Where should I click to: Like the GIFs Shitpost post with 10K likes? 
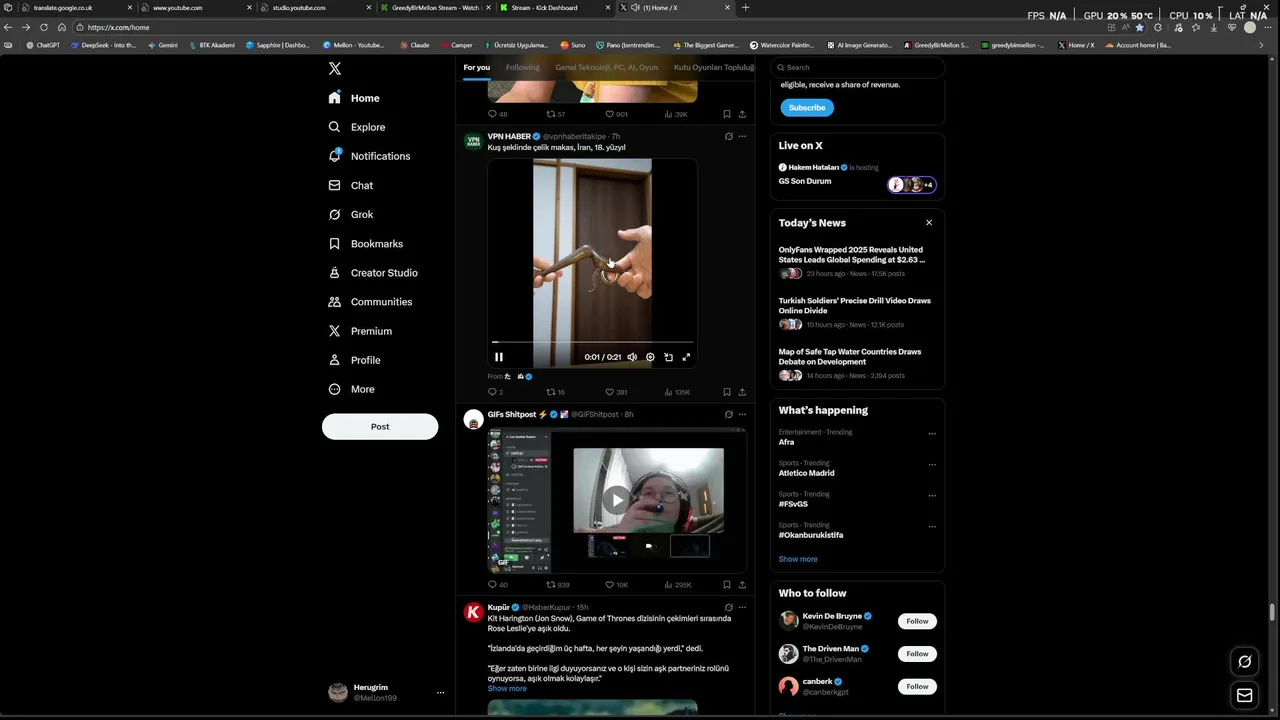tap(617, 585)
